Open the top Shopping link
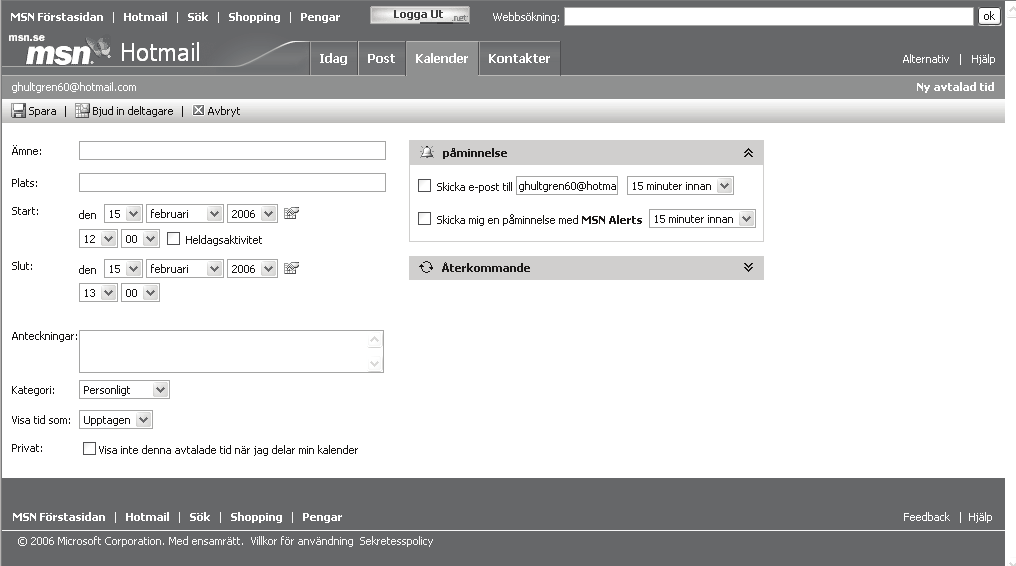1016x566 pixels. coord(254,17)
